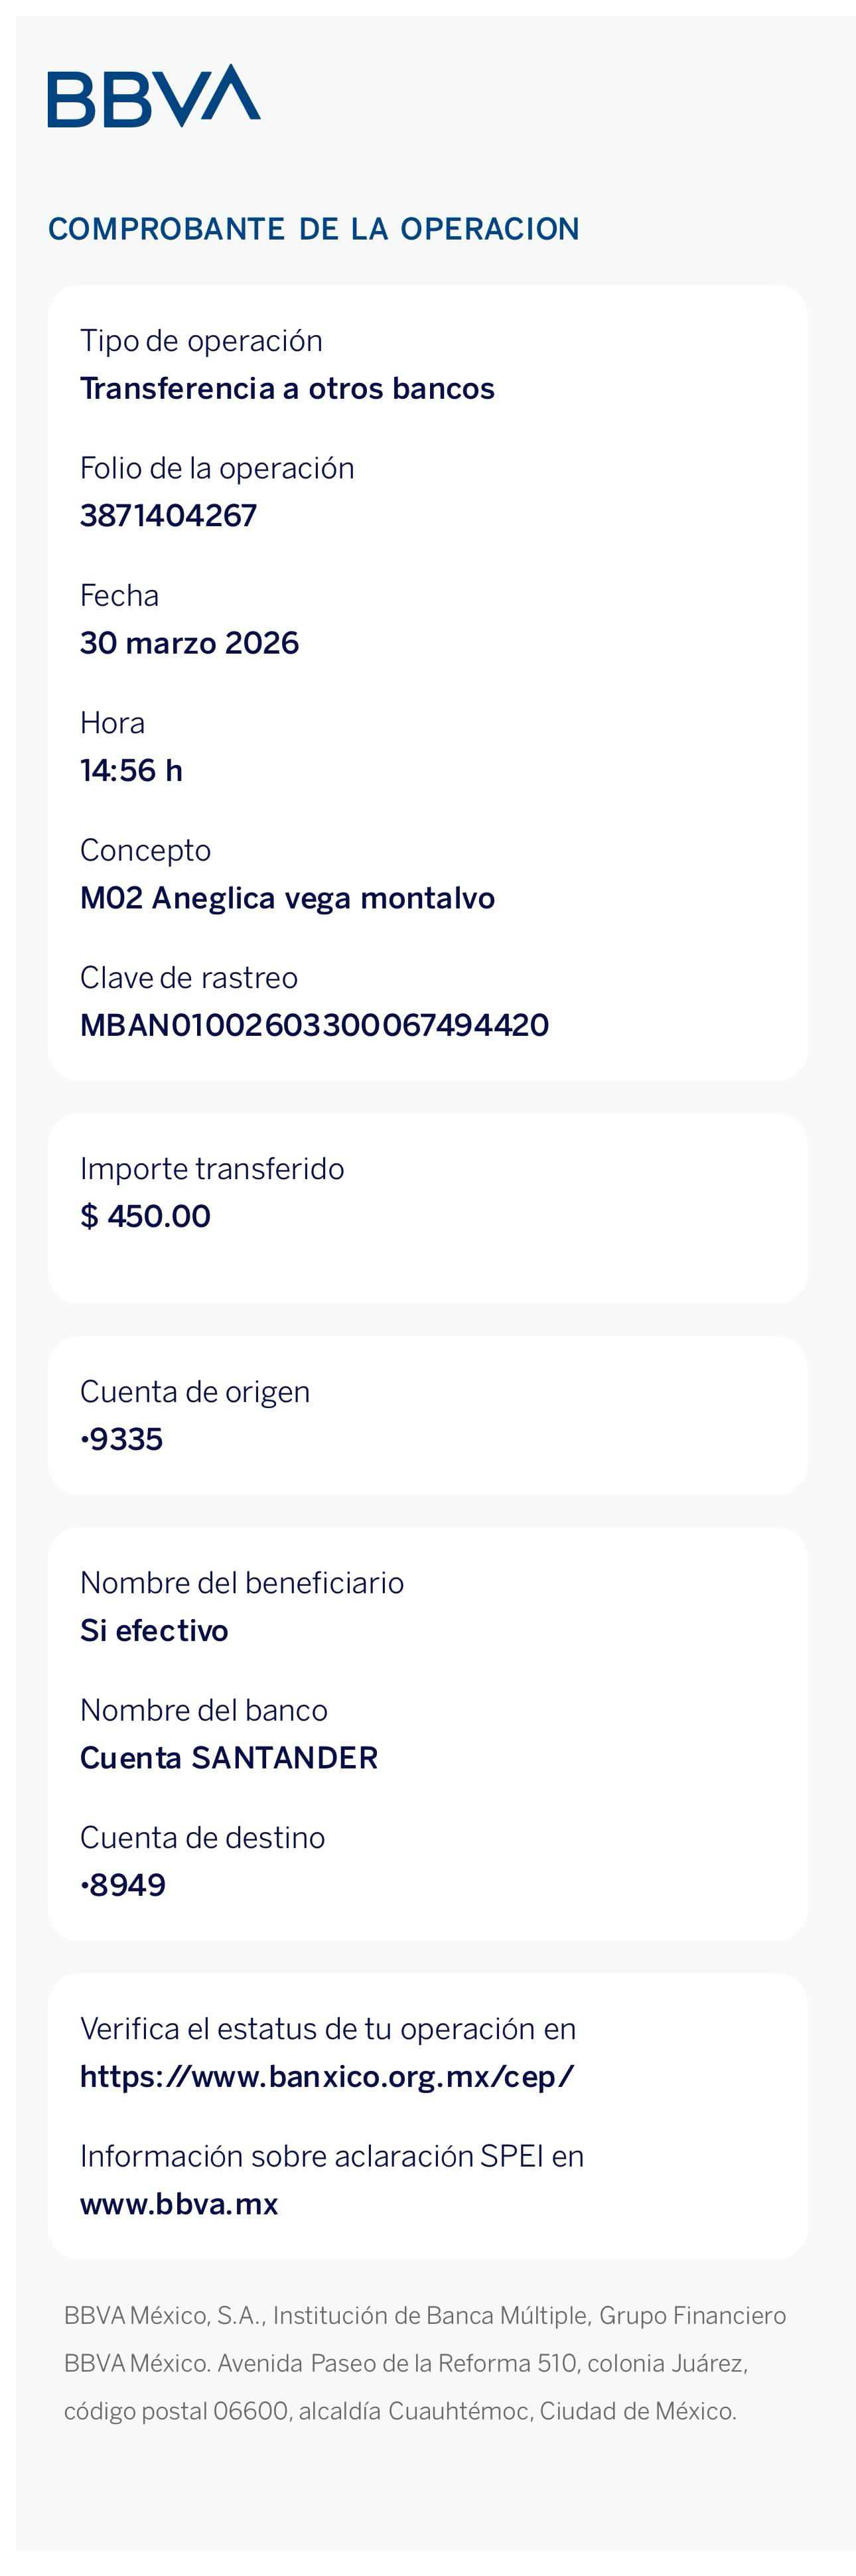Select beneficiary name Si efectivo

154,1630
